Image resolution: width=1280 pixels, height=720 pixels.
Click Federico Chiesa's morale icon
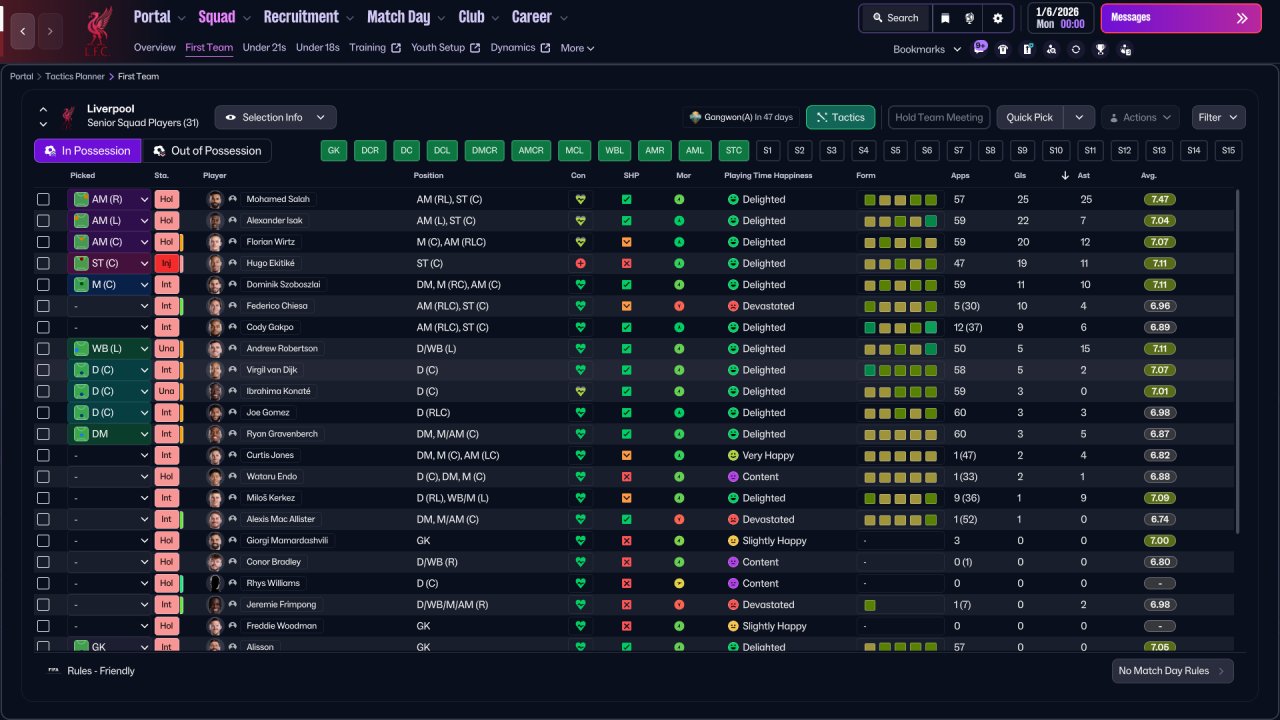click(x=679, y=306)
